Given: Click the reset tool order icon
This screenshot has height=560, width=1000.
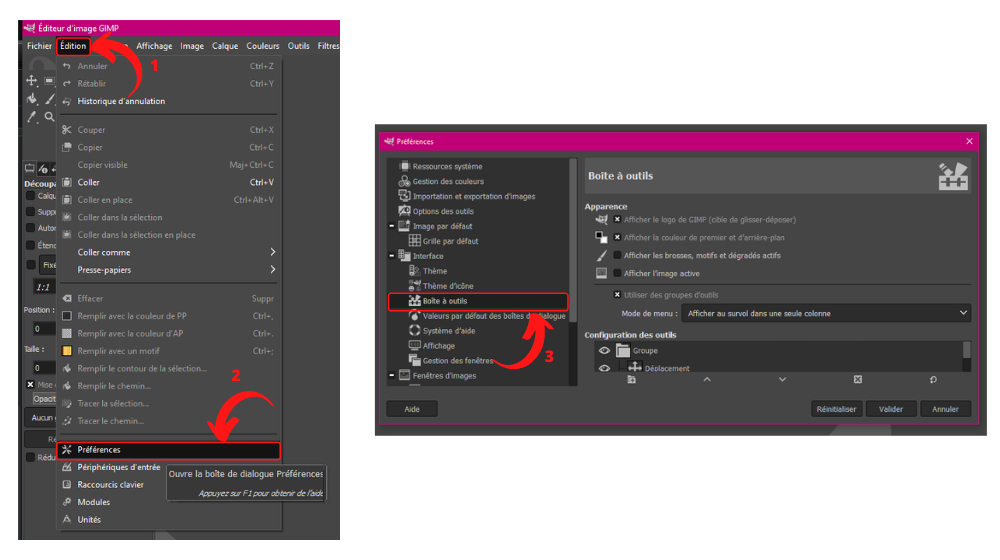Looking at the screenshot, I should point(933,379).
